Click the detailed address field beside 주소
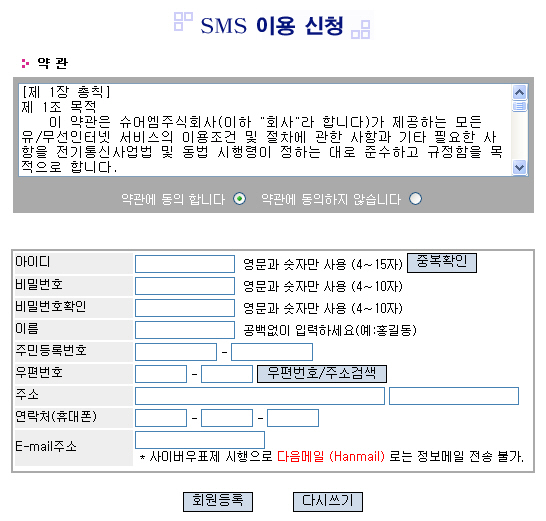Viewport: 546px width, 521px height. tap(454, 396)
